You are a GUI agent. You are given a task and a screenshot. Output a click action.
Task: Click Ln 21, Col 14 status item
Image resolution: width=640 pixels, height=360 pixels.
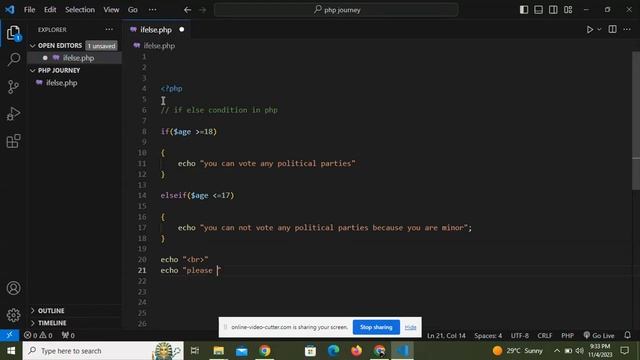pos(446,336)
